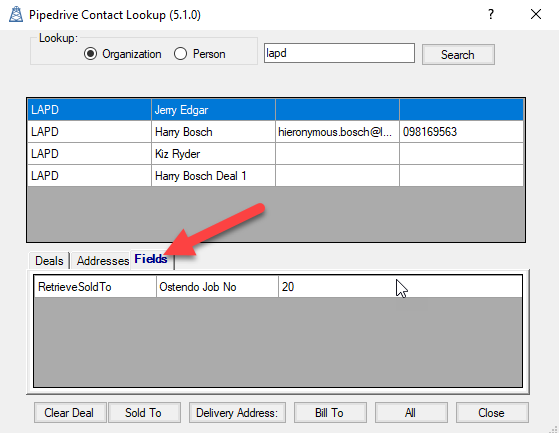Screen dimensions: 559x433
Task: Click the 098169563 phone number cell
Action: (461, 132)
